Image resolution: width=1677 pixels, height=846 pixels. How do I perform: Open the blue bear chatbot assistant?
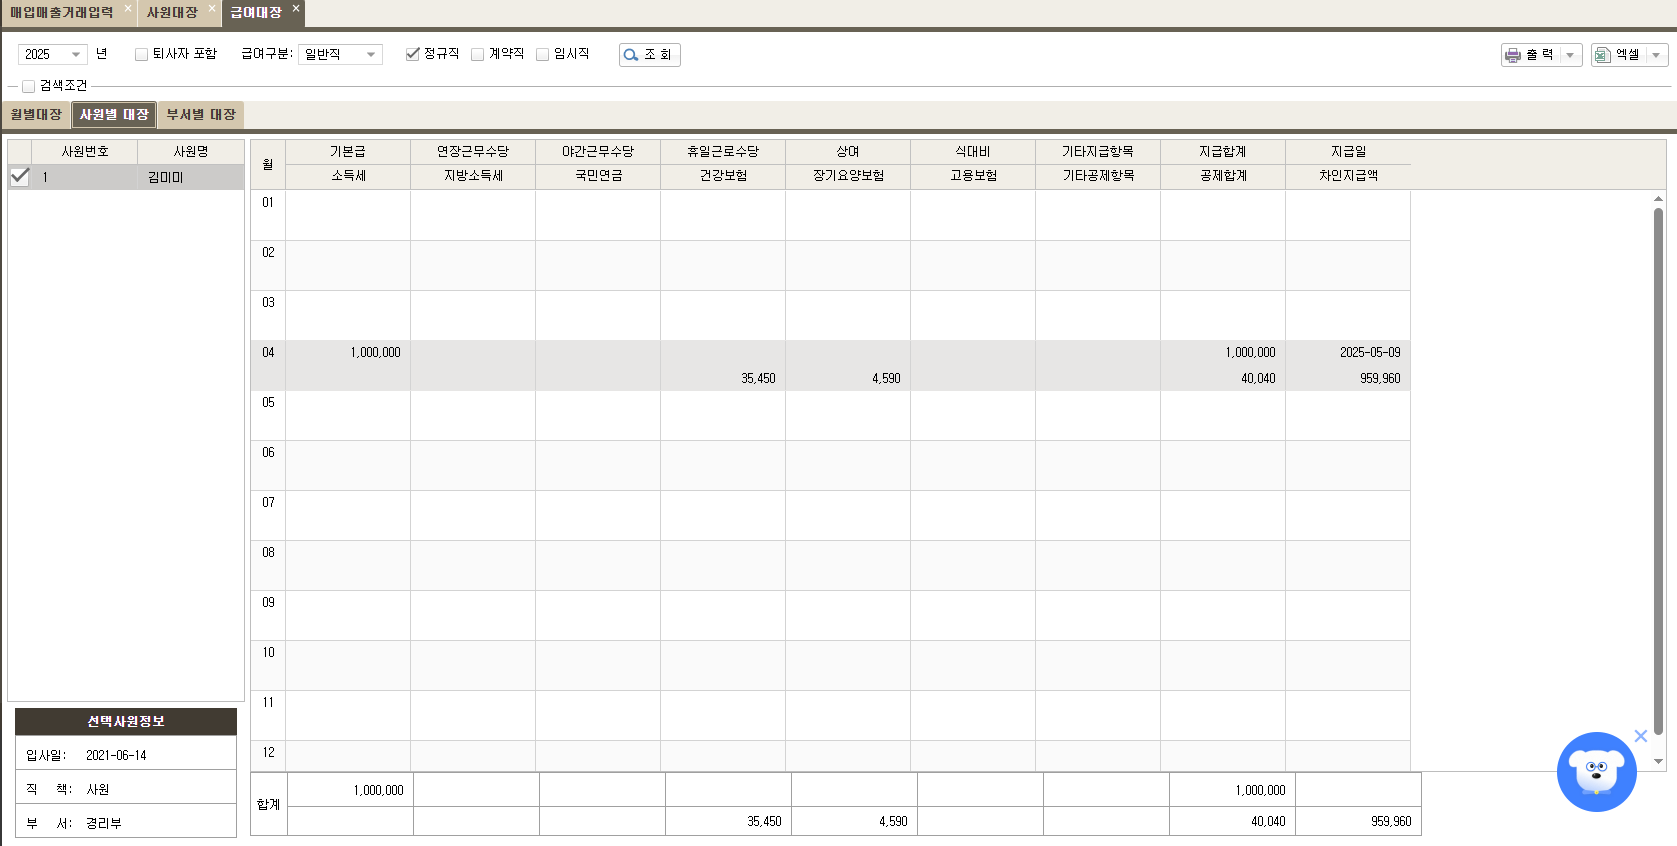[x=1596, y=772]
